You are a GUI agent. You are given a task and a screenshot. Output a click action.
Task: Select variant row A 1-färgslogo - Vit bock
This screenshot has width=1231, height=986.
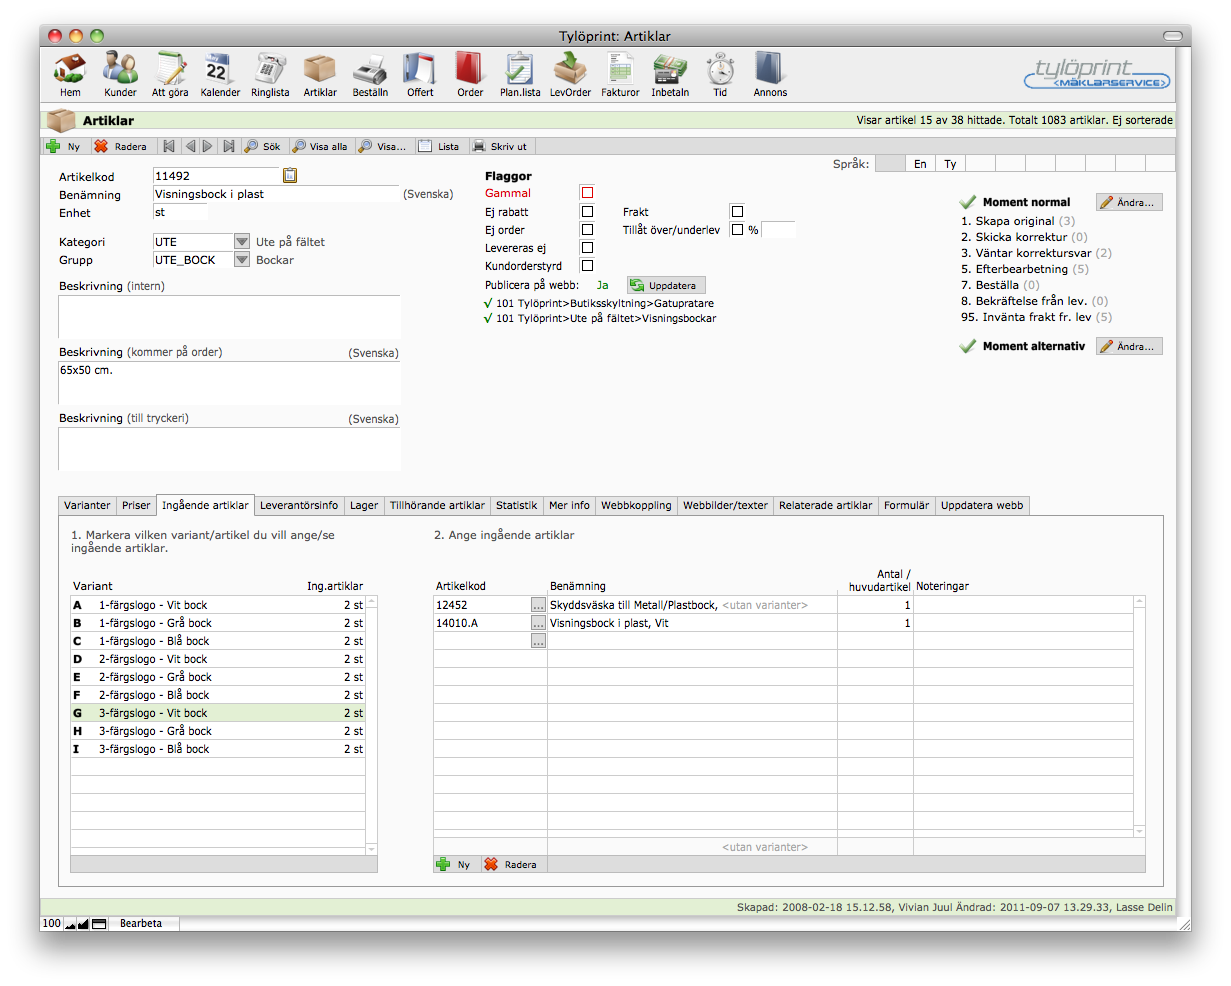218,605
